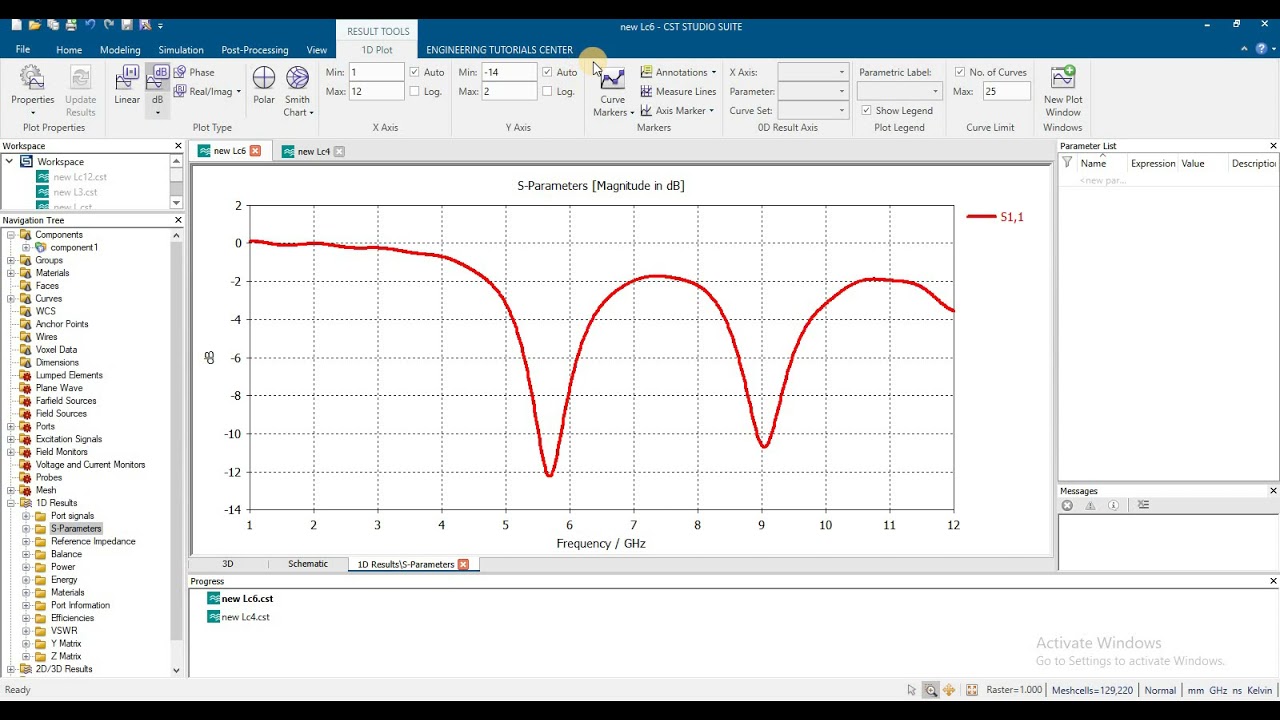The height and width of the screenshot is (720, 1280).
Task: Select the pan tool in status bar
Action: pos(949,690)
